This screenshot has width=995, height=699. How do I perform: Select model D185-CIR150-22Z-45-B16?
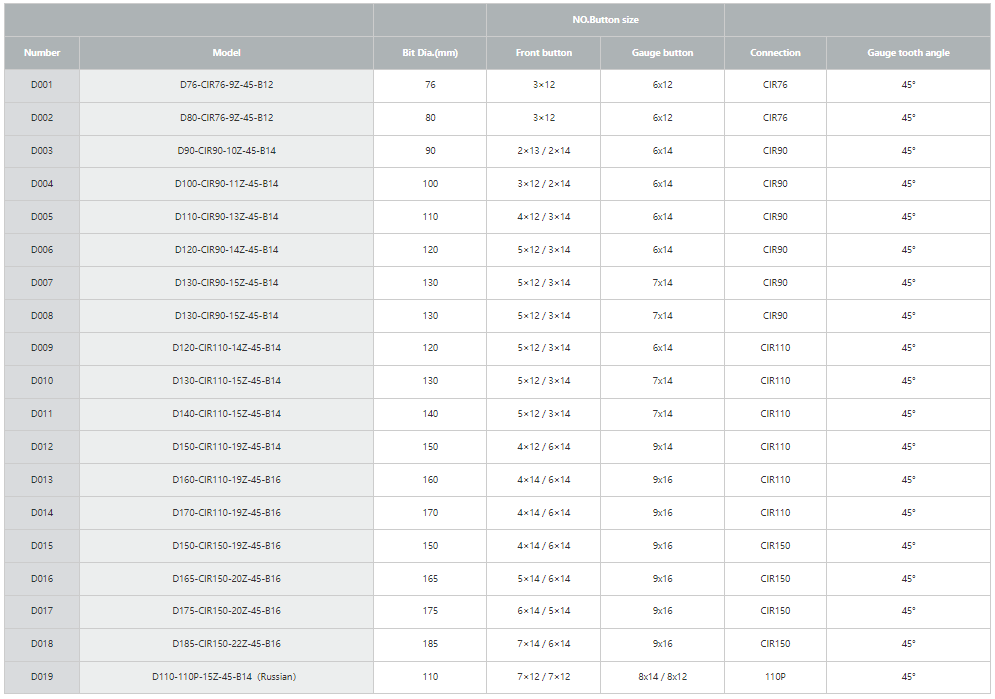point(227,644)
